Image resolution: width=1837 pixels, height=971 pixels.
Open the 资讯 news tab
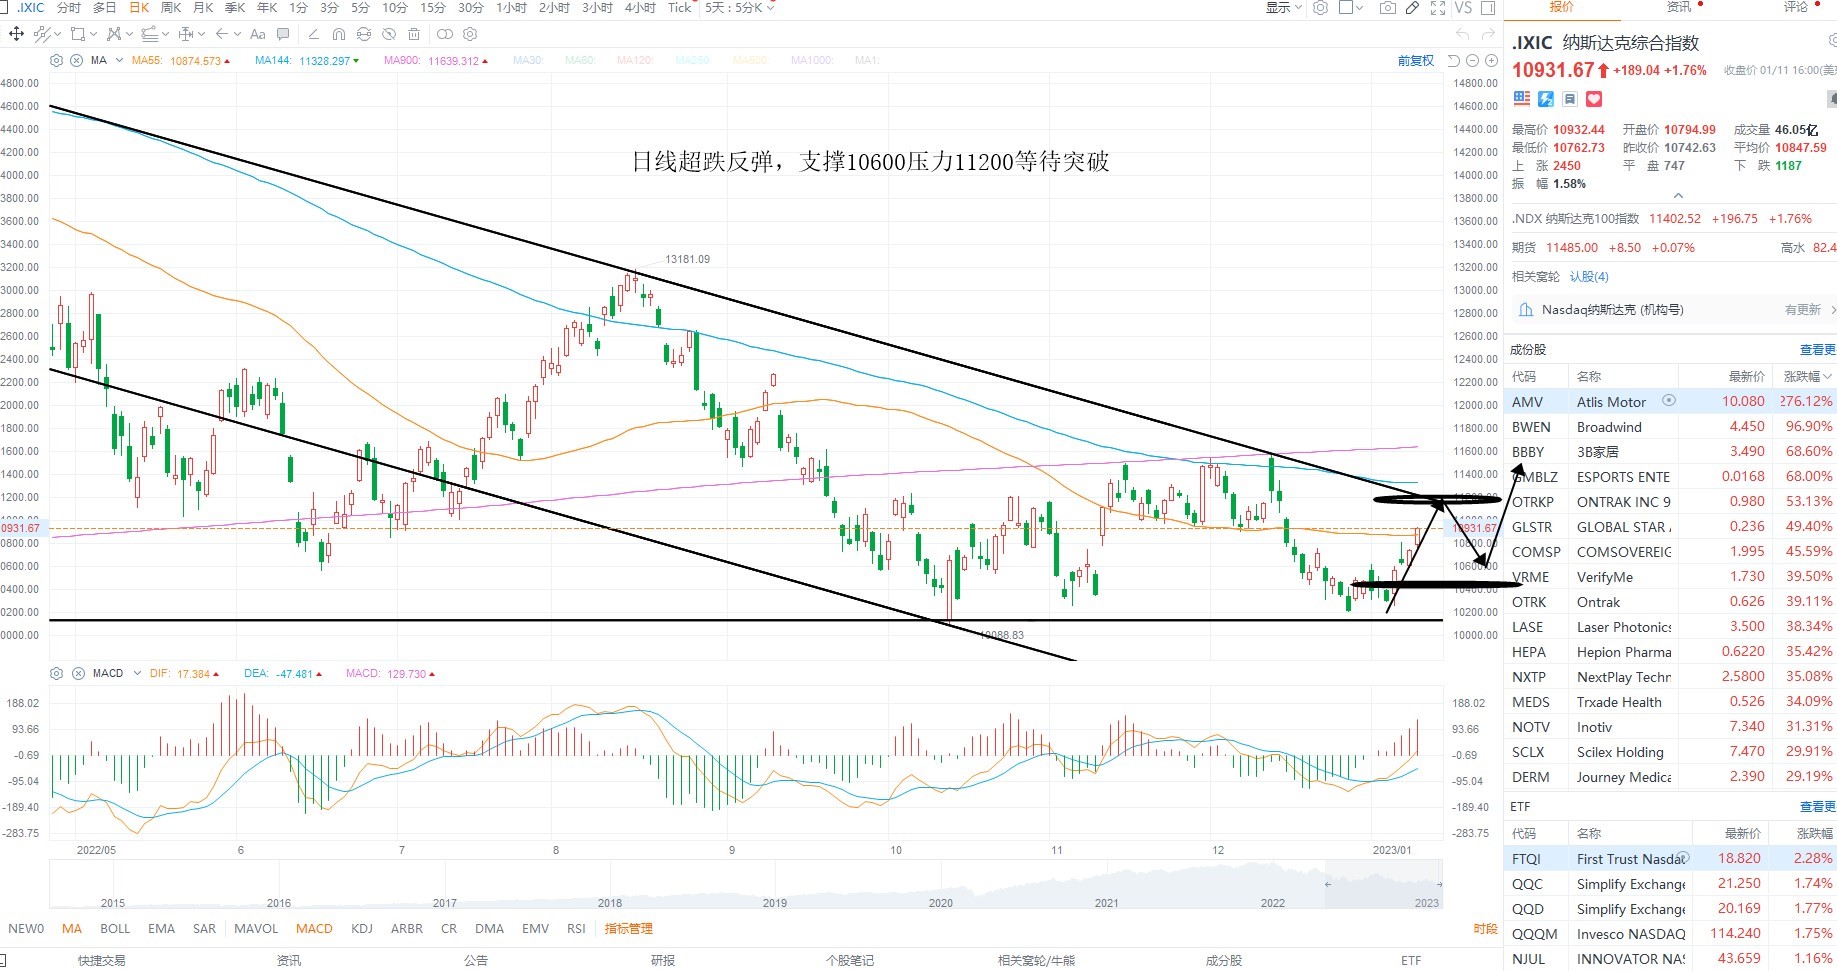[1679, 7]
